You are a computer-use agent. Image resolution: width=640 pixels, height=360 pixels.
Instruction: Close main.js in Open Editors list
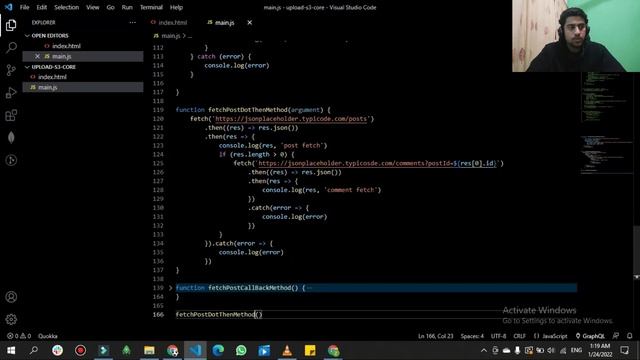[37, 56]
